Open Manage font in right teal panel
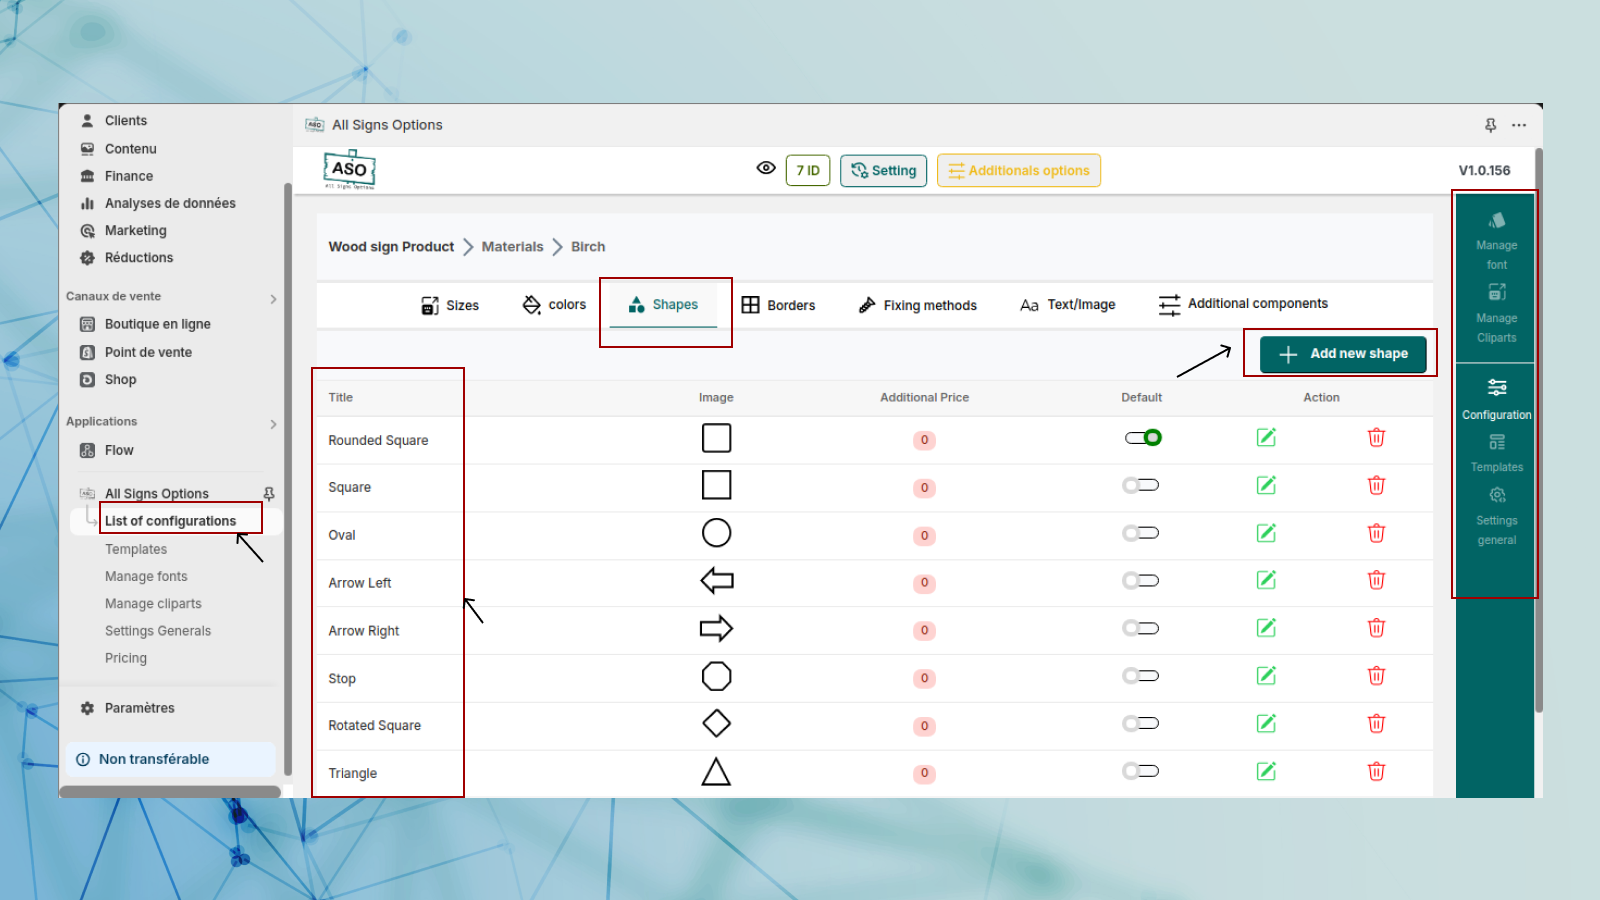The height and width of the screenshot is (900, 1600). coord(1496,241)
